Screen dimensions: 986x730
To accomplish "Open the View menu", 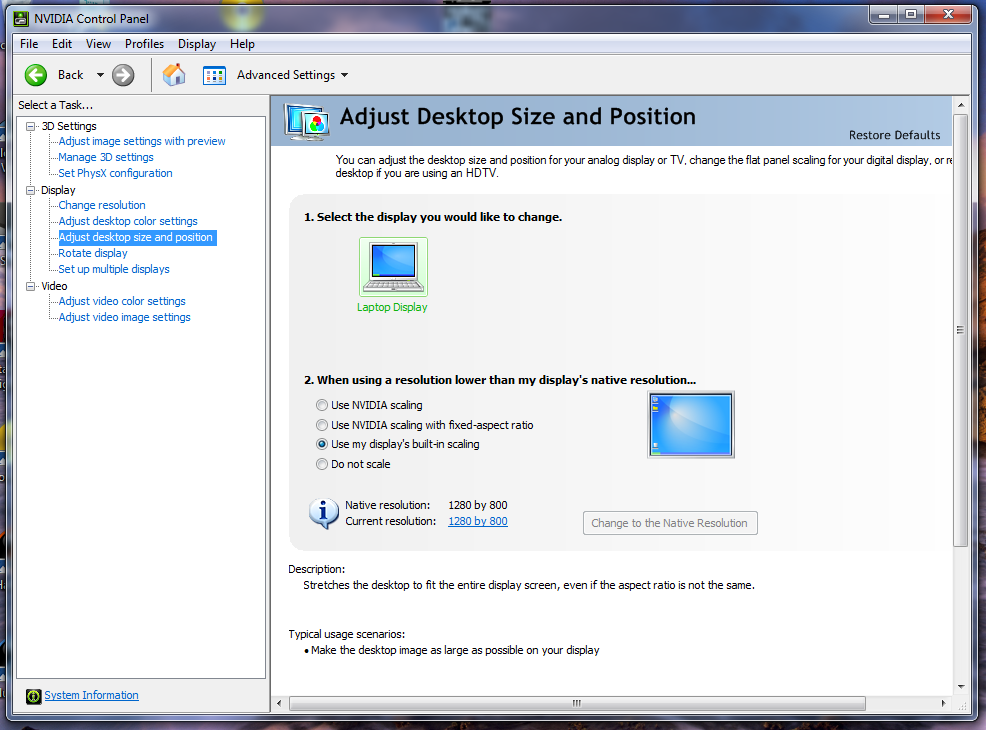I will pos(98,44).
